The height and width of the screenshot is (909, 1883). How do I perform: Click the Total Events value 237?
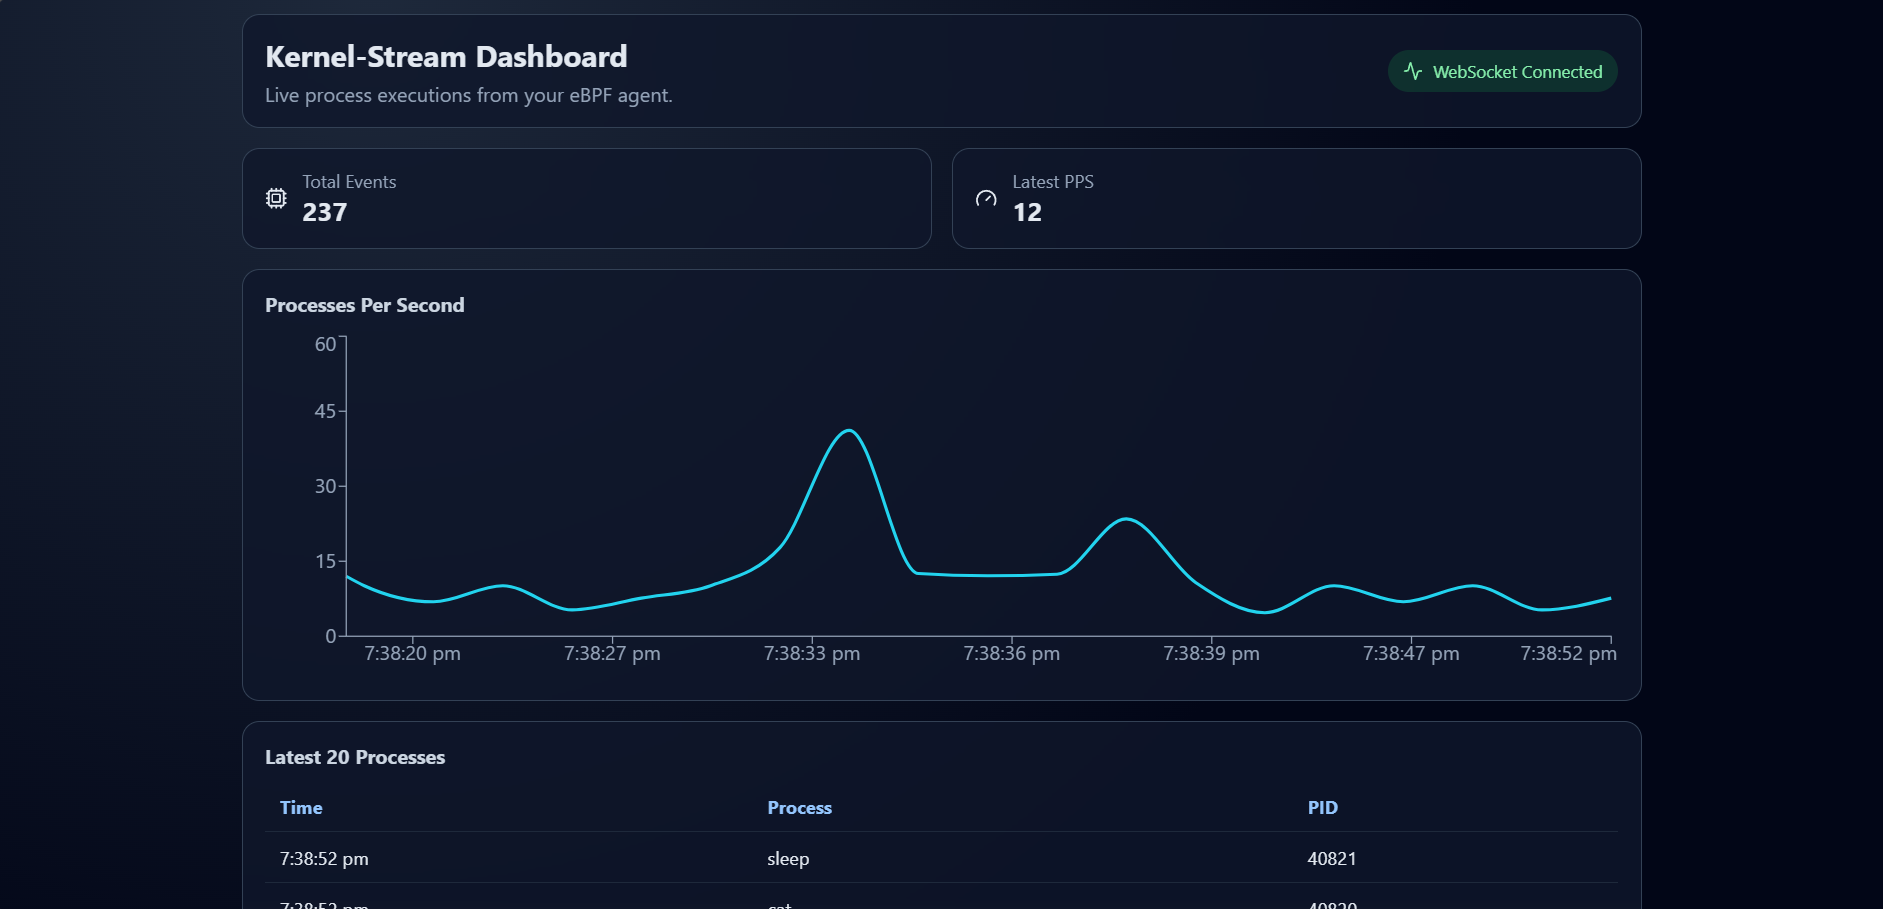[x=325, y=212]
